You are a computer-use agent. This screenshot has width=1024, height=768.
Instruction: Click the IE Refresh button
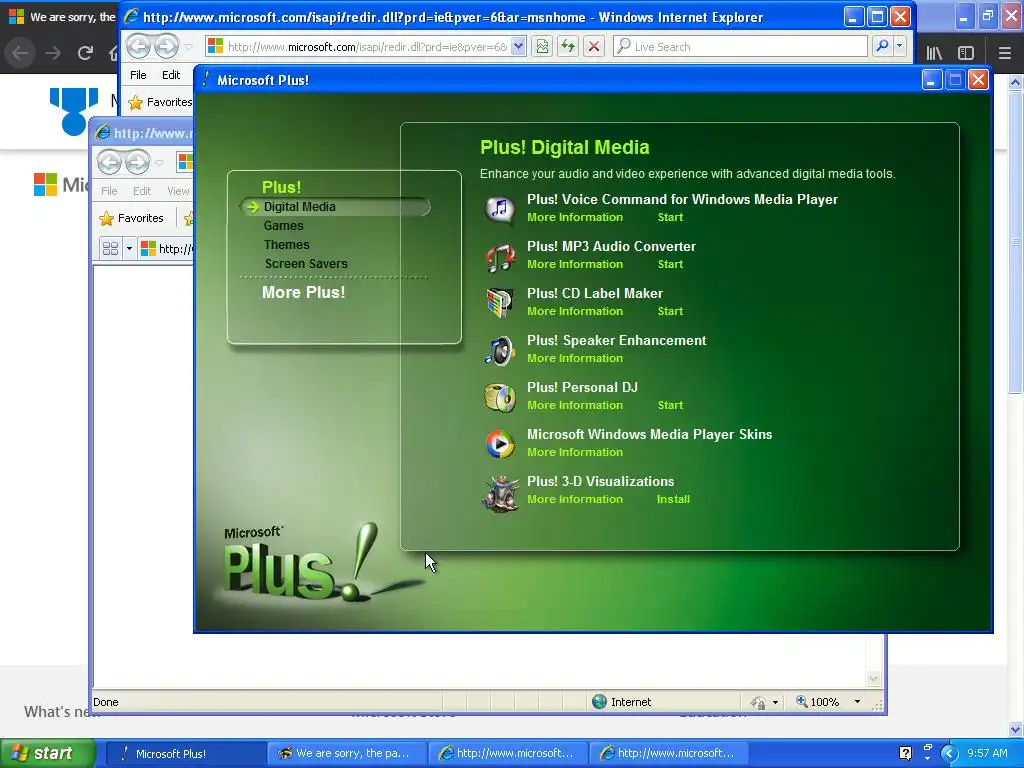pyautogui.click(x=568, y=46)
